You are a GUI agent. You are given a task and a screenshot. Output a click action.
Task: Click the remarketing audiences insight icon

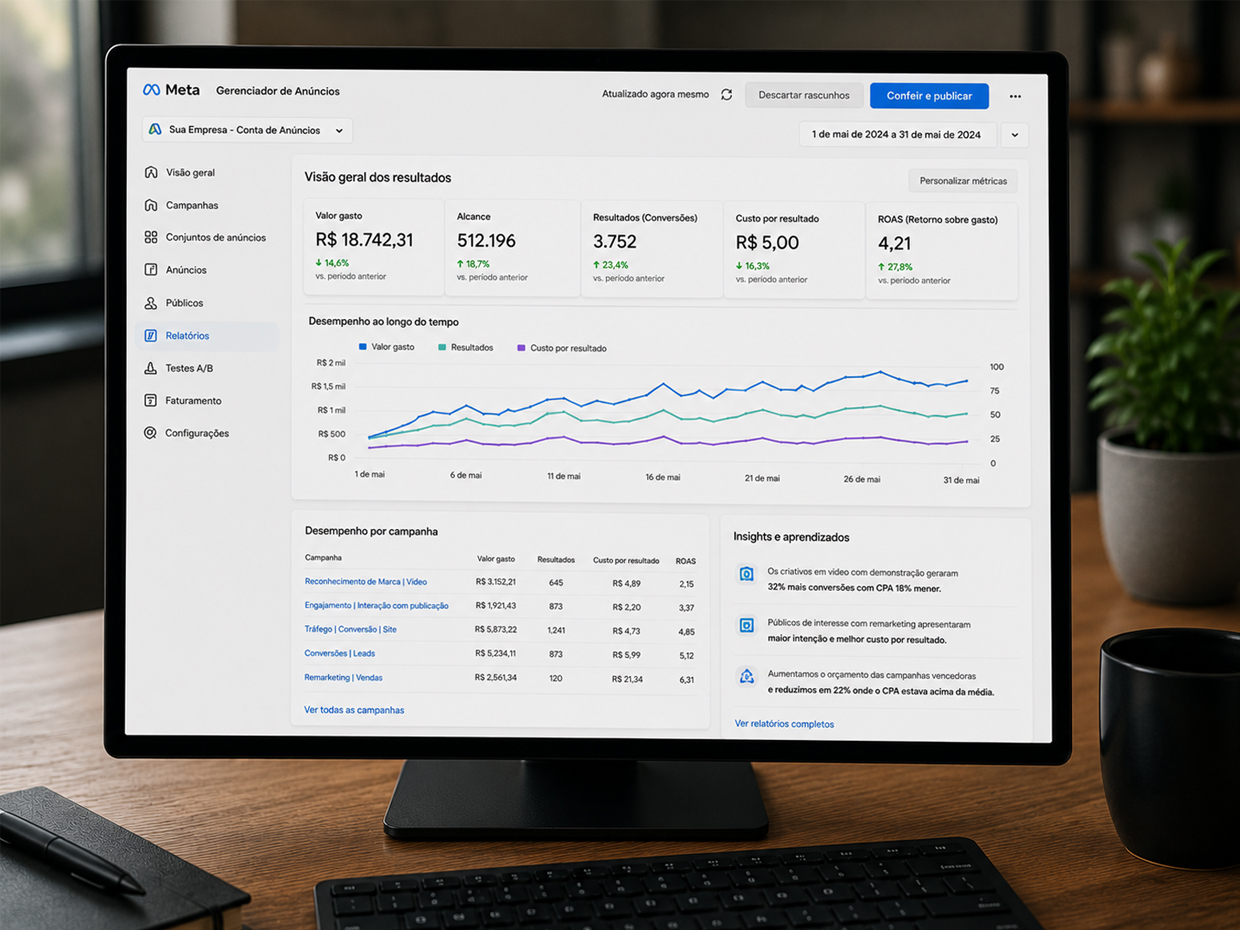(746, 625)
